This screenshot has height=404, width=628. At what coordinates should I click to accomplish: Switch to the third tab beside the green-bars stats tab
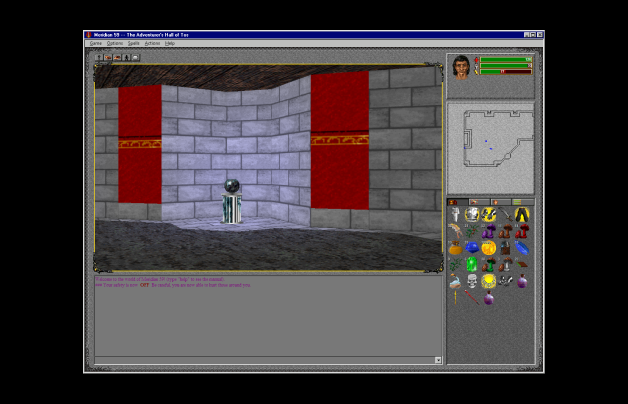tap(501, 202)
